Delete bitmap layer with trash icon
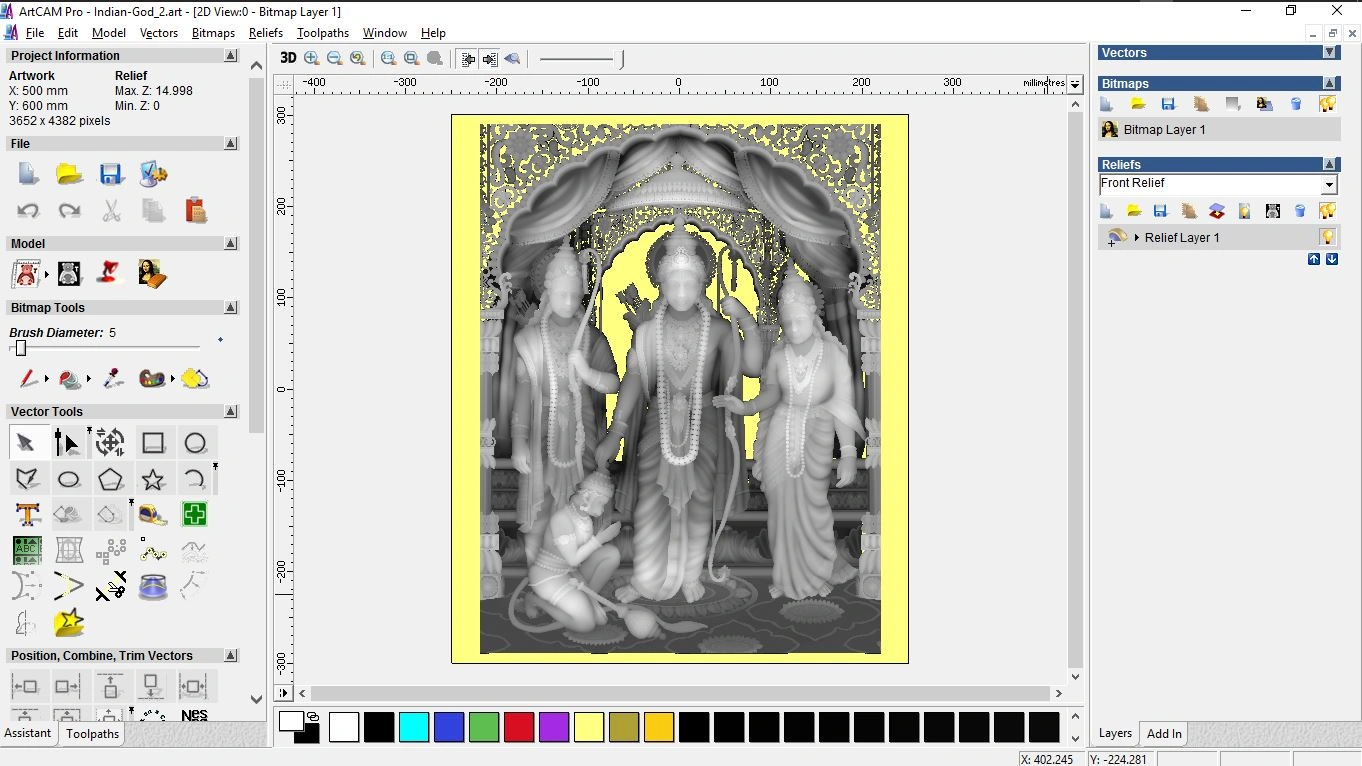The image size is (1362, 766). coord(1297,104)
